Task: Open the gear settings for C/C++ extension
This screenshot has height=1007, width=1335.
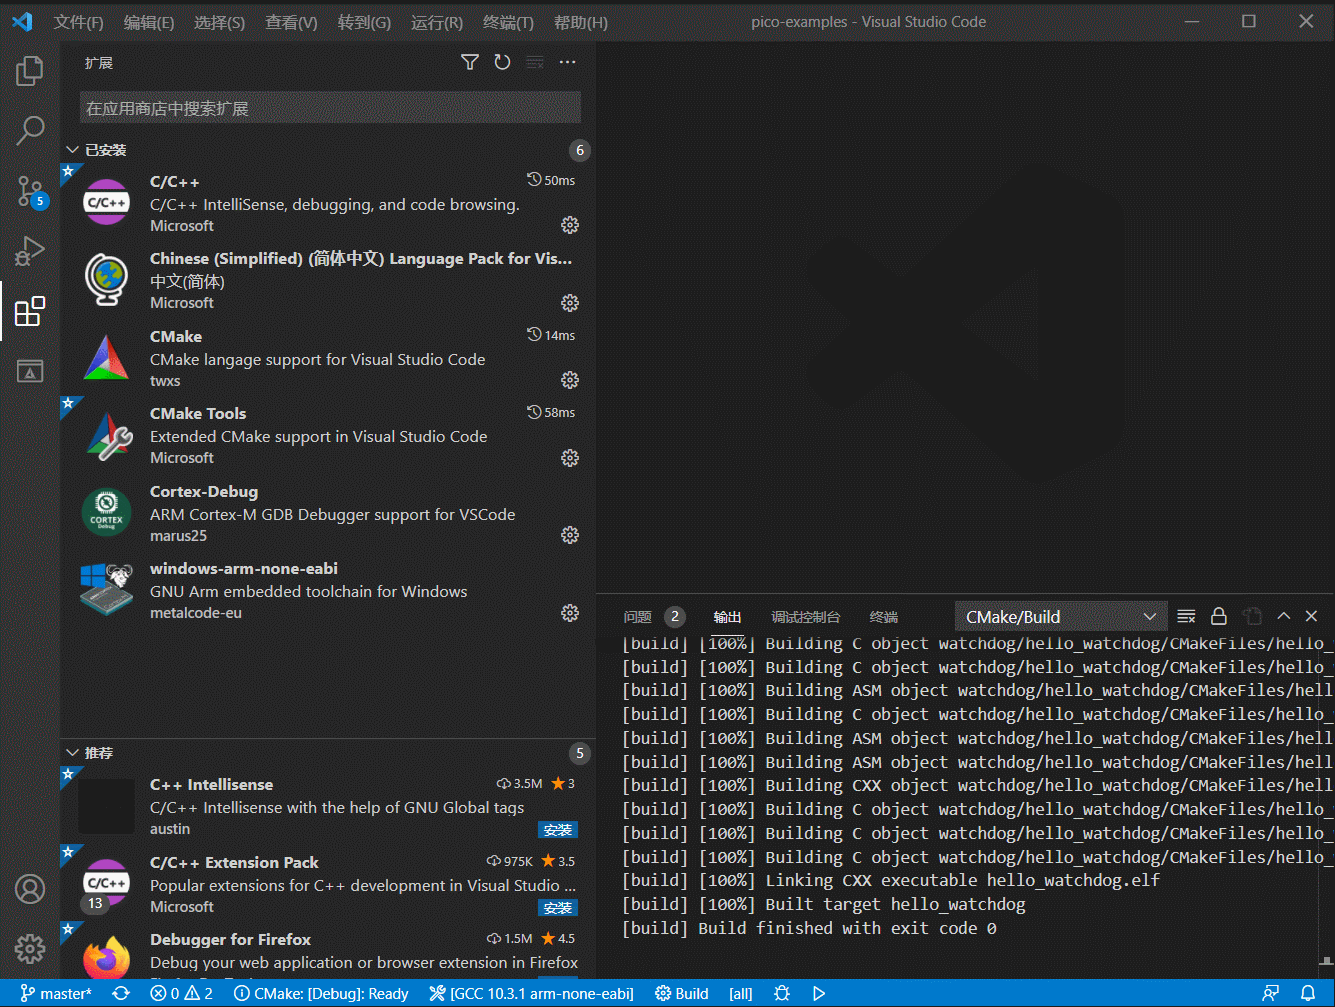Action: click(x=570, y=225)
